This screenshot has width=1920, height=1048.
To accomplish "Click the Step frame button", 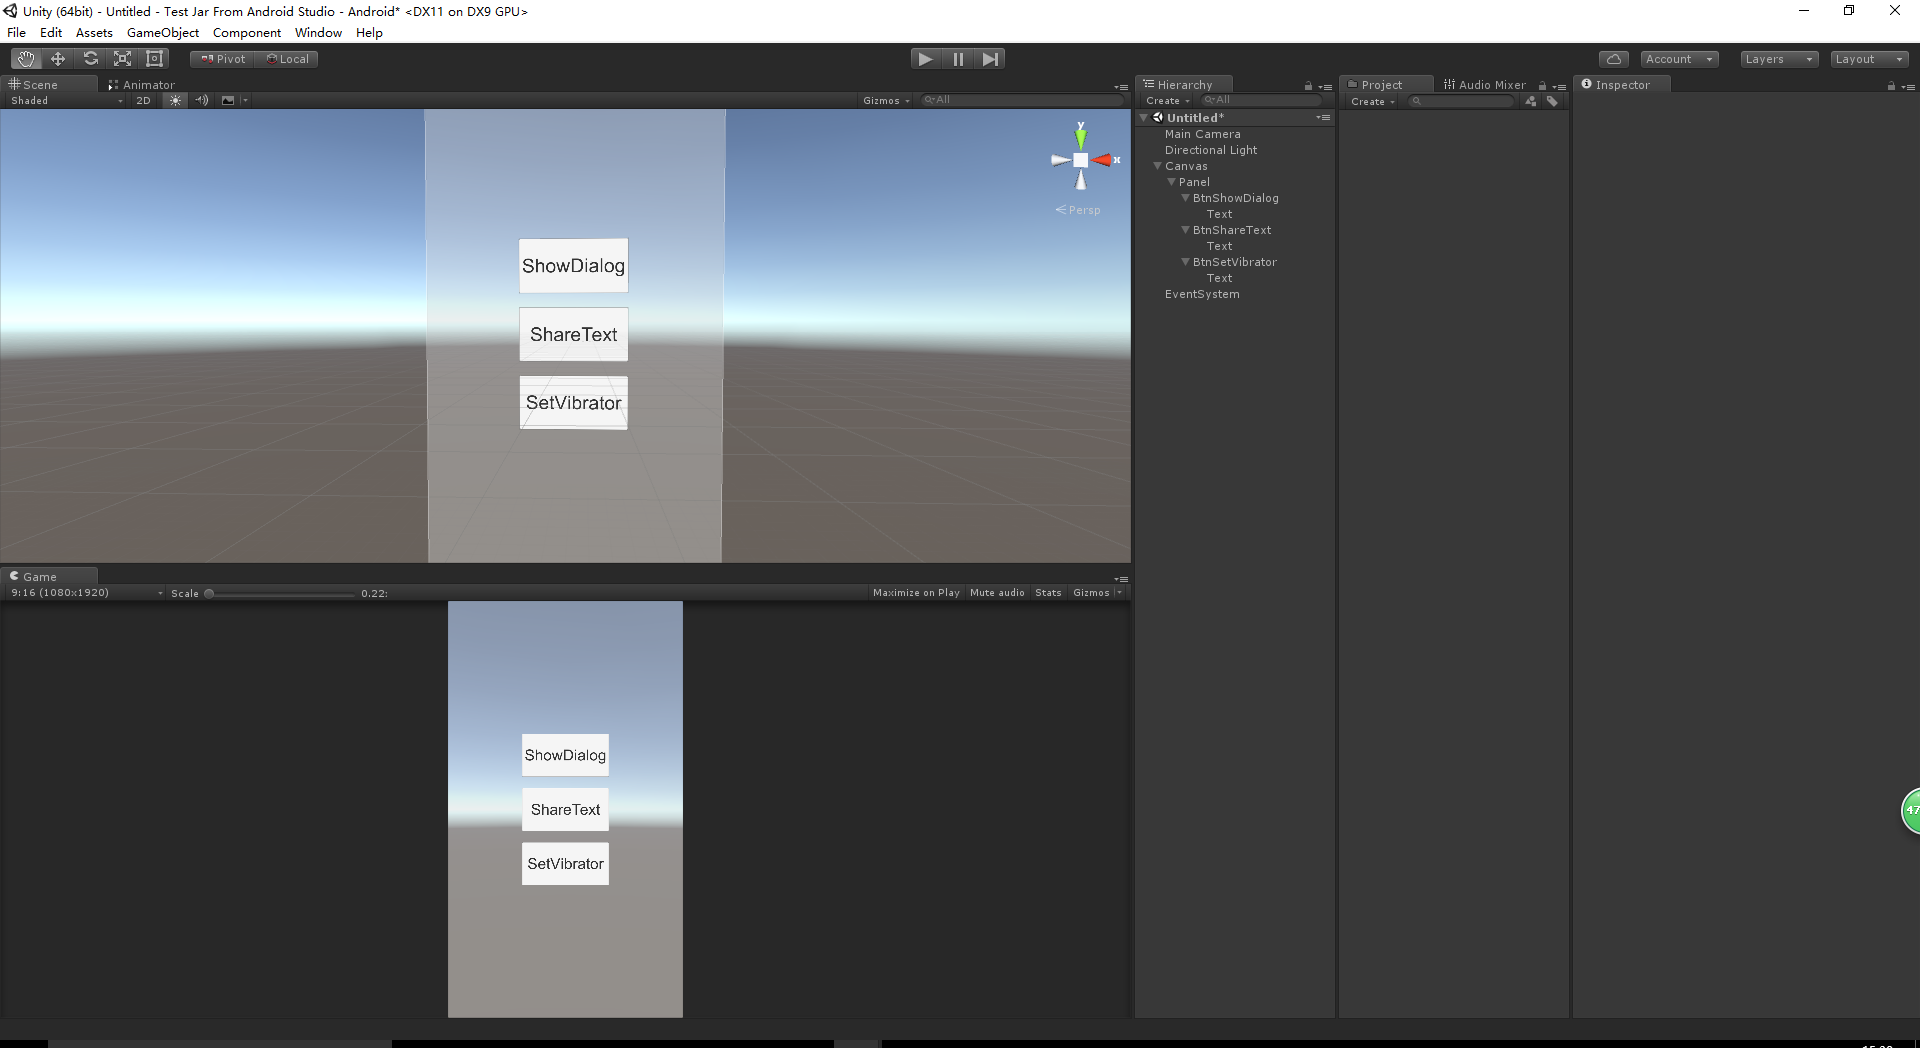I will (990, 59).
